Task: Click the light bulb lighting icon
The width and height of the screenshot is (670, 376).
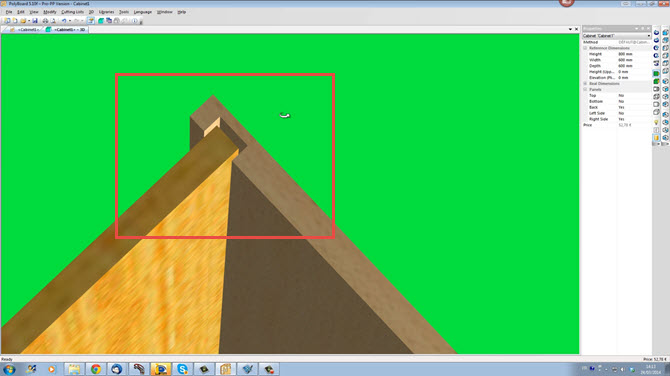Action: 656,122
